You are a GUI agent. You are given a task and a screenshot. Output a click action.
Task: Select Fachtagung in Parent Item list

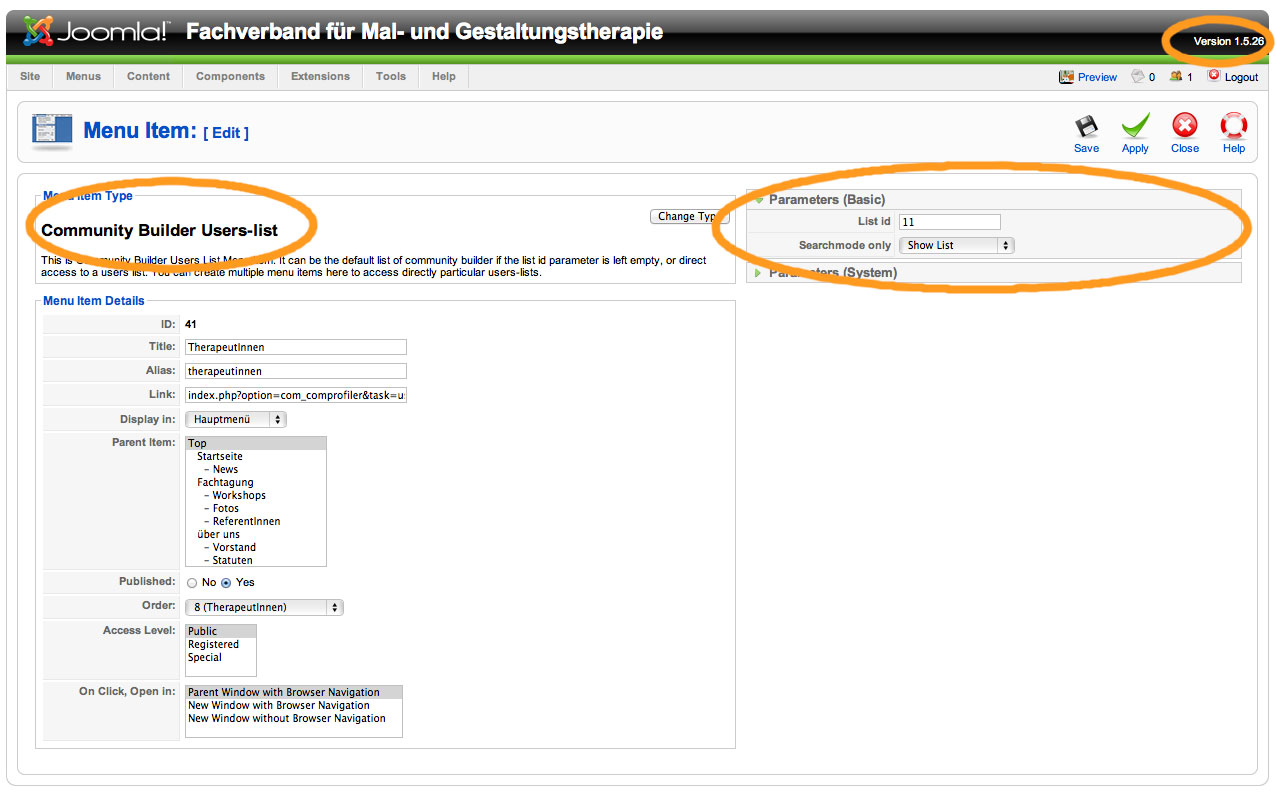tap(225, 482)
